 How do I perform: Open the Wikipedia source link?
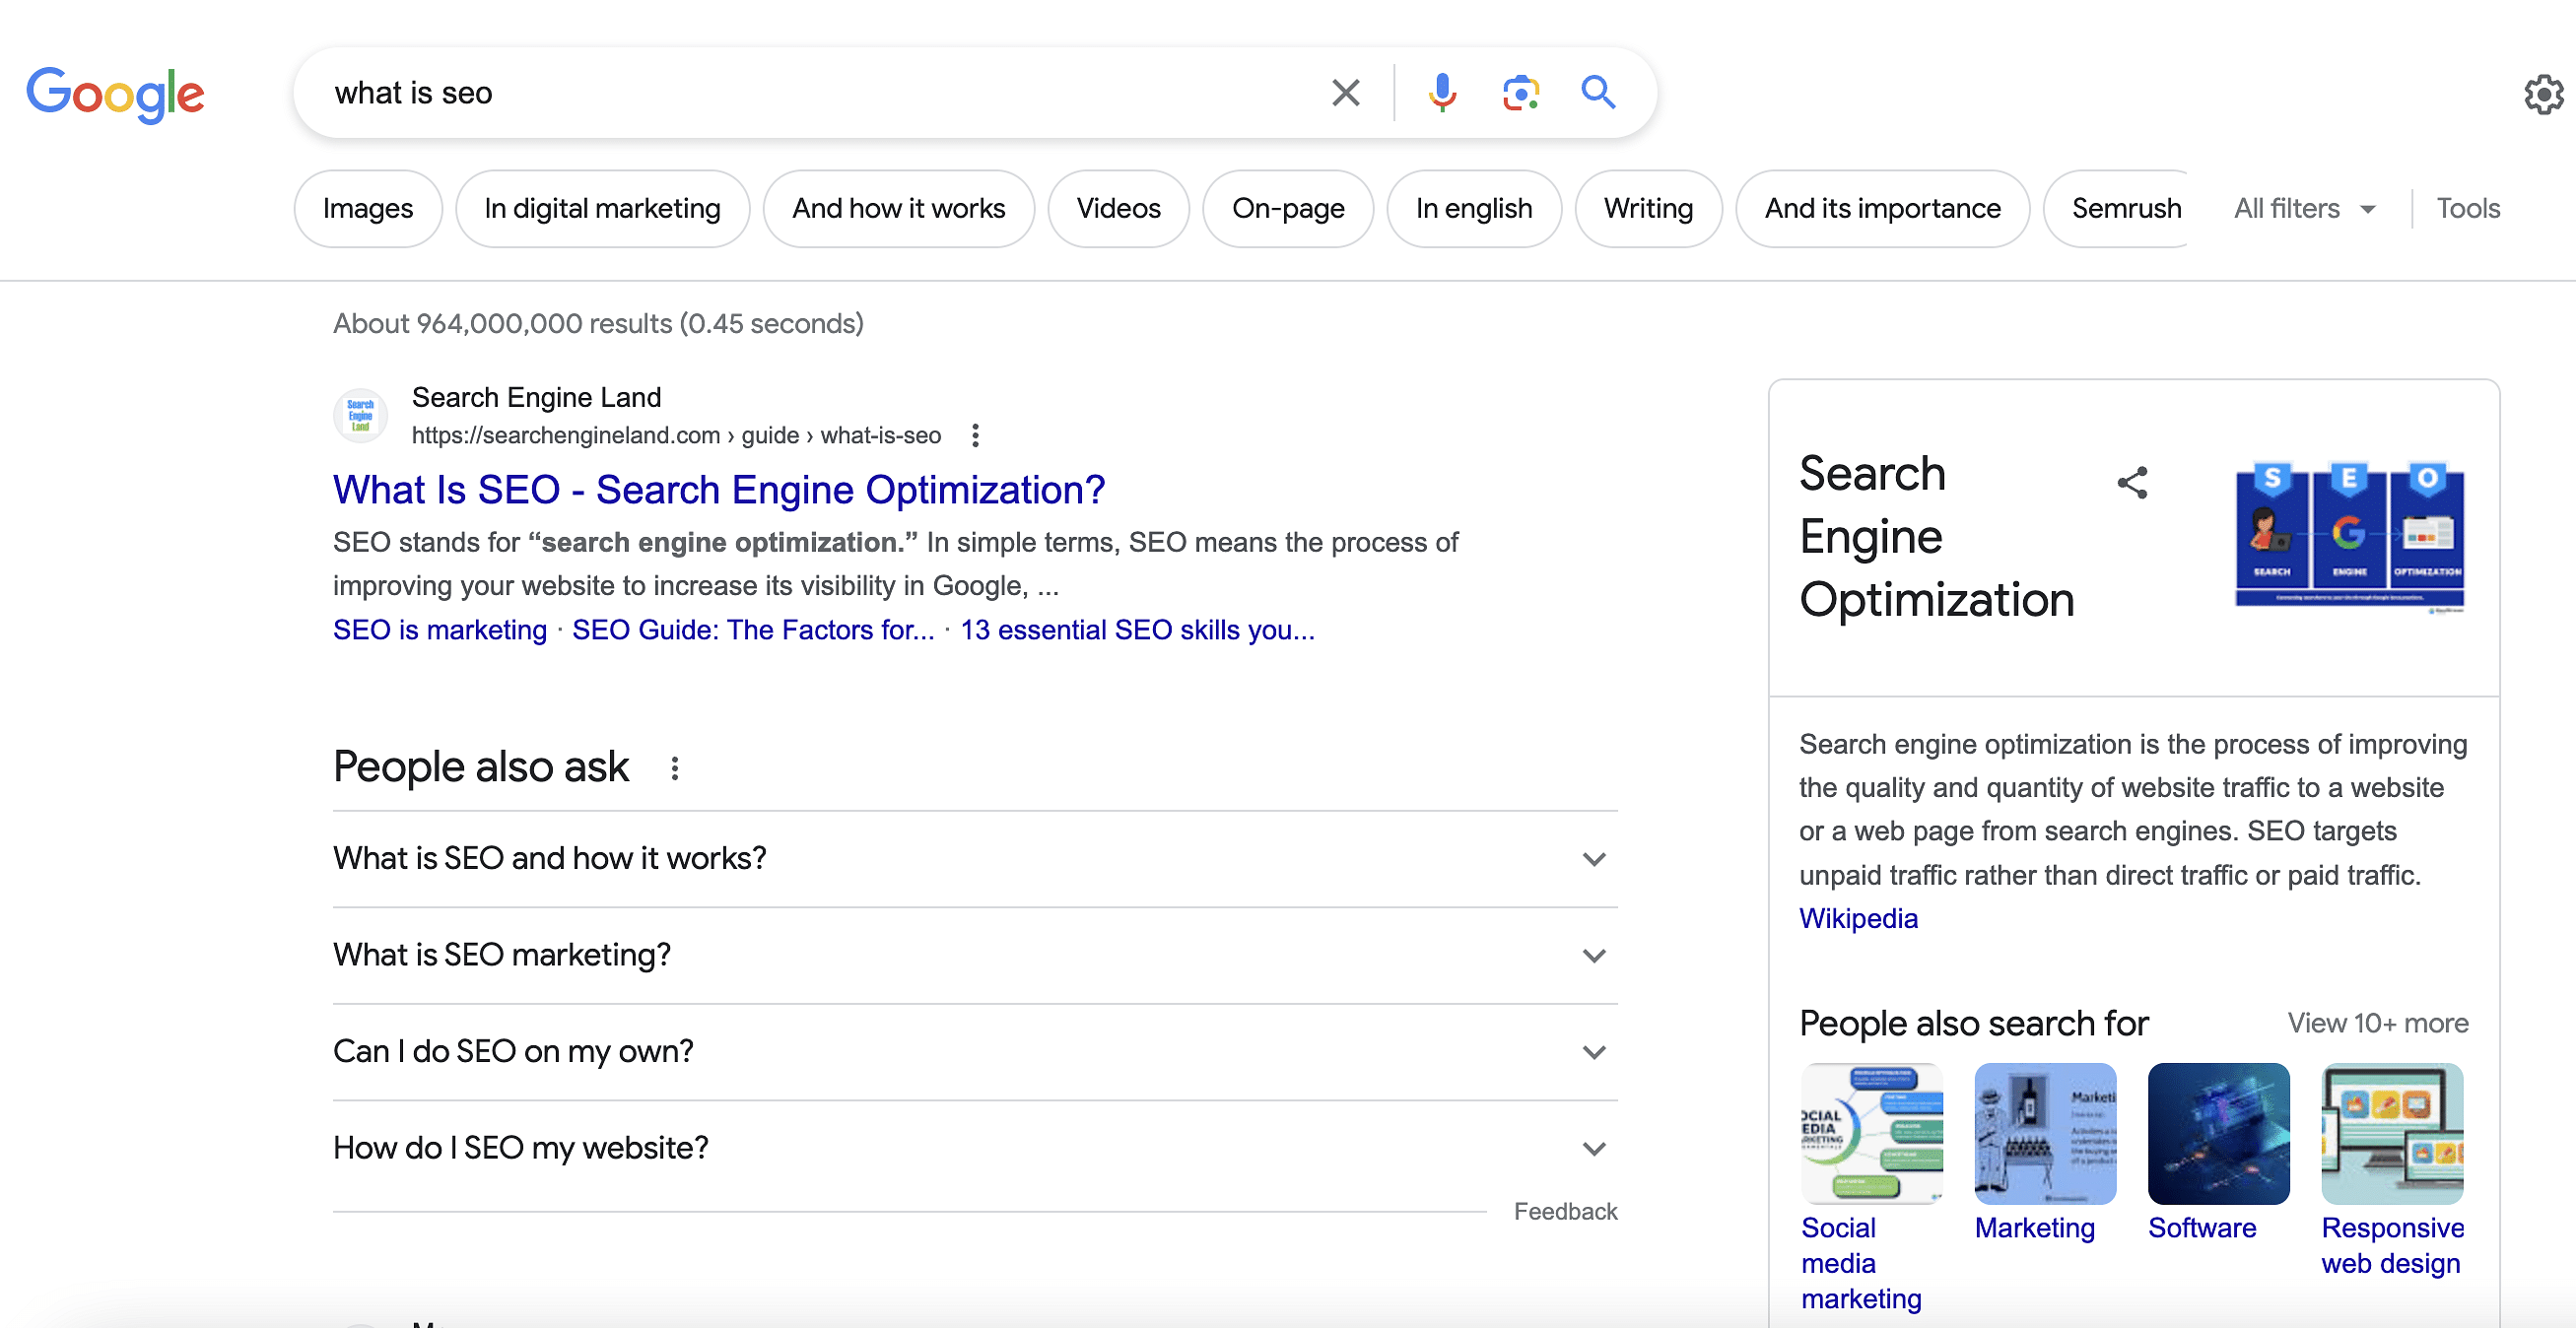1858,918
